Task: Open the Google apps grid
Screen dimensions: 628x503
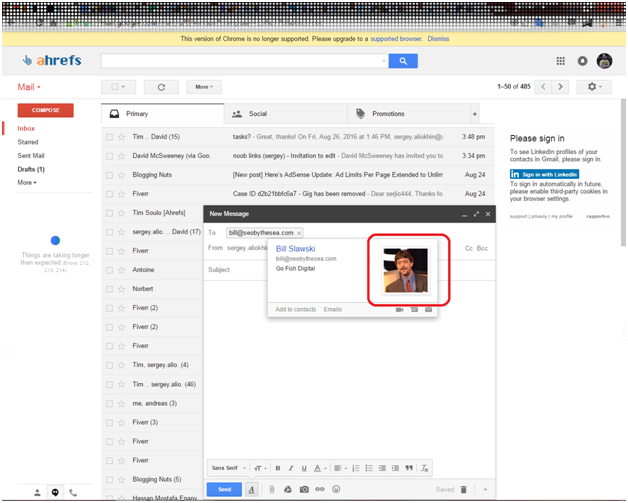Action: point(560,61)
